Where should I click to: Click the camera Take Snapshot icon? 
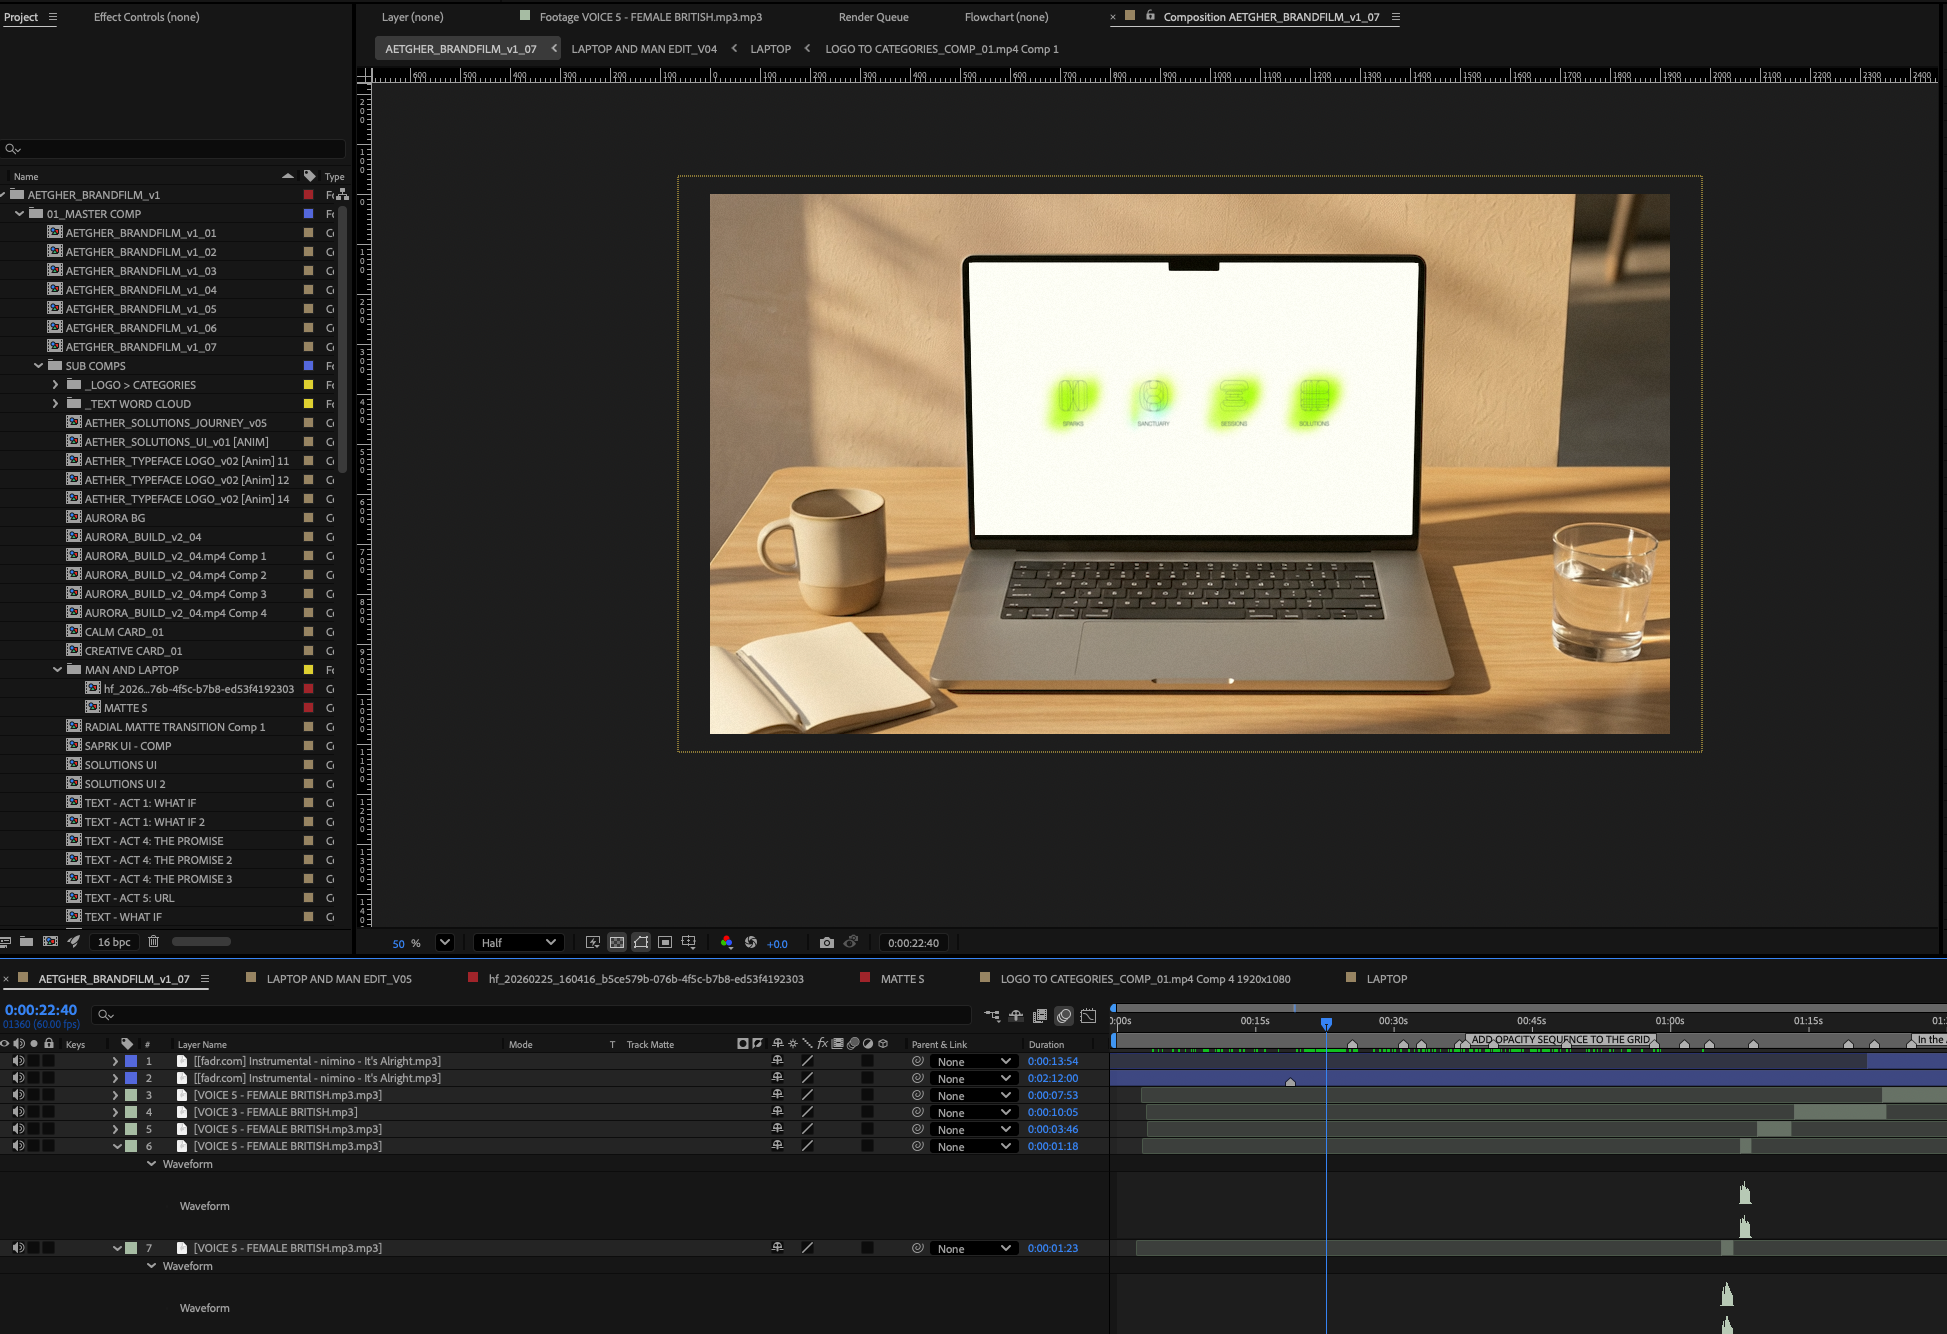[826, 942]
